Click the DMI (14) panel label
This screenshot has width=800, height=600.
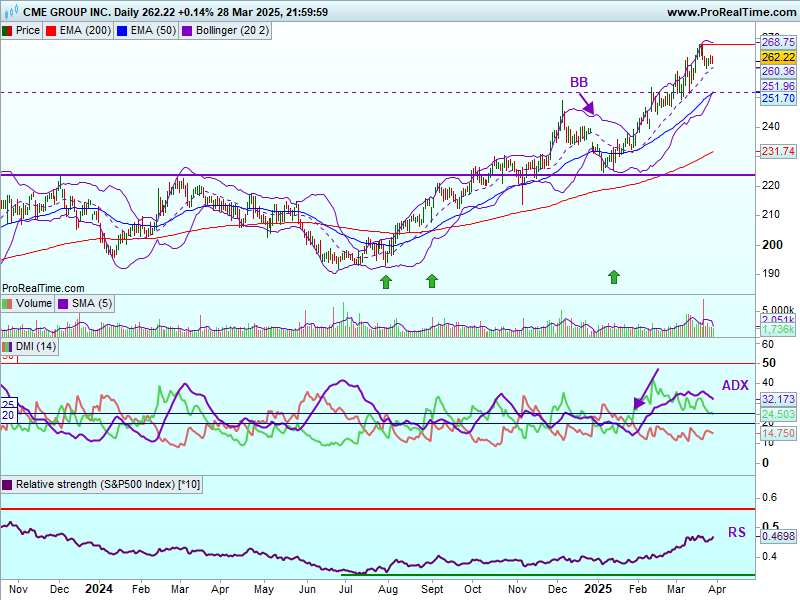click(35, 346)
